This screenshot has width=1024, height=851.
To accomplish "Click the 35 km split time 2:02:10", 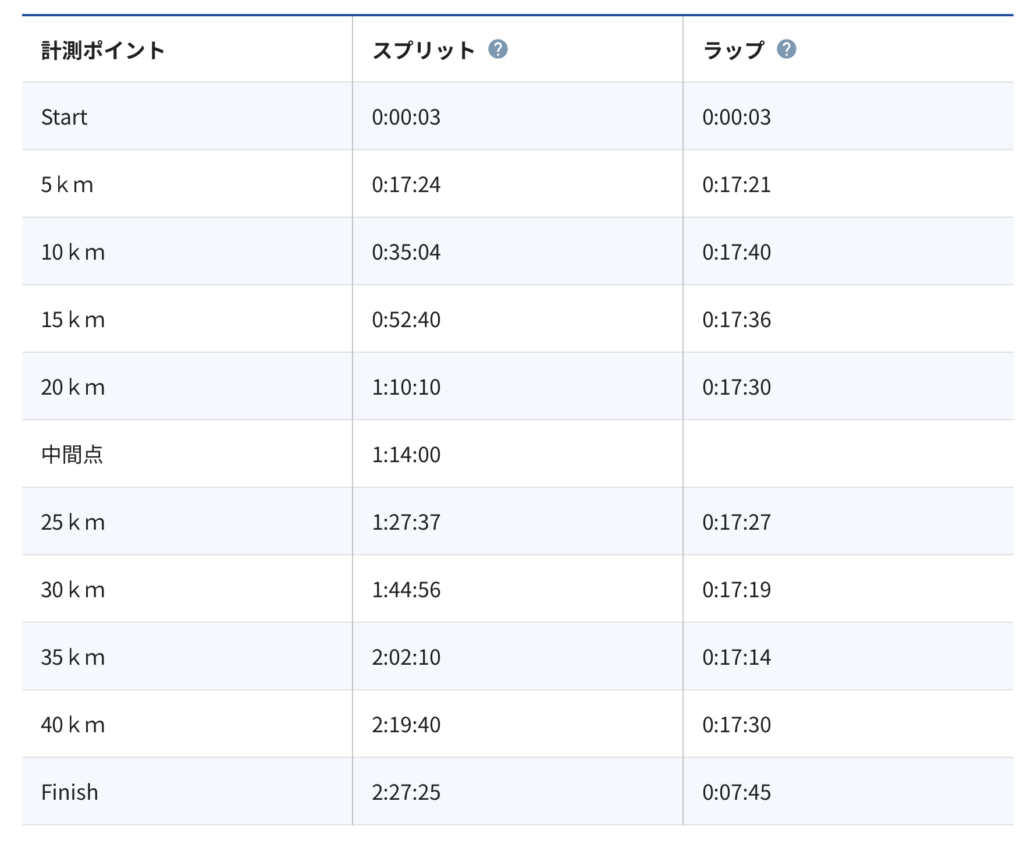I will point(406,657).
